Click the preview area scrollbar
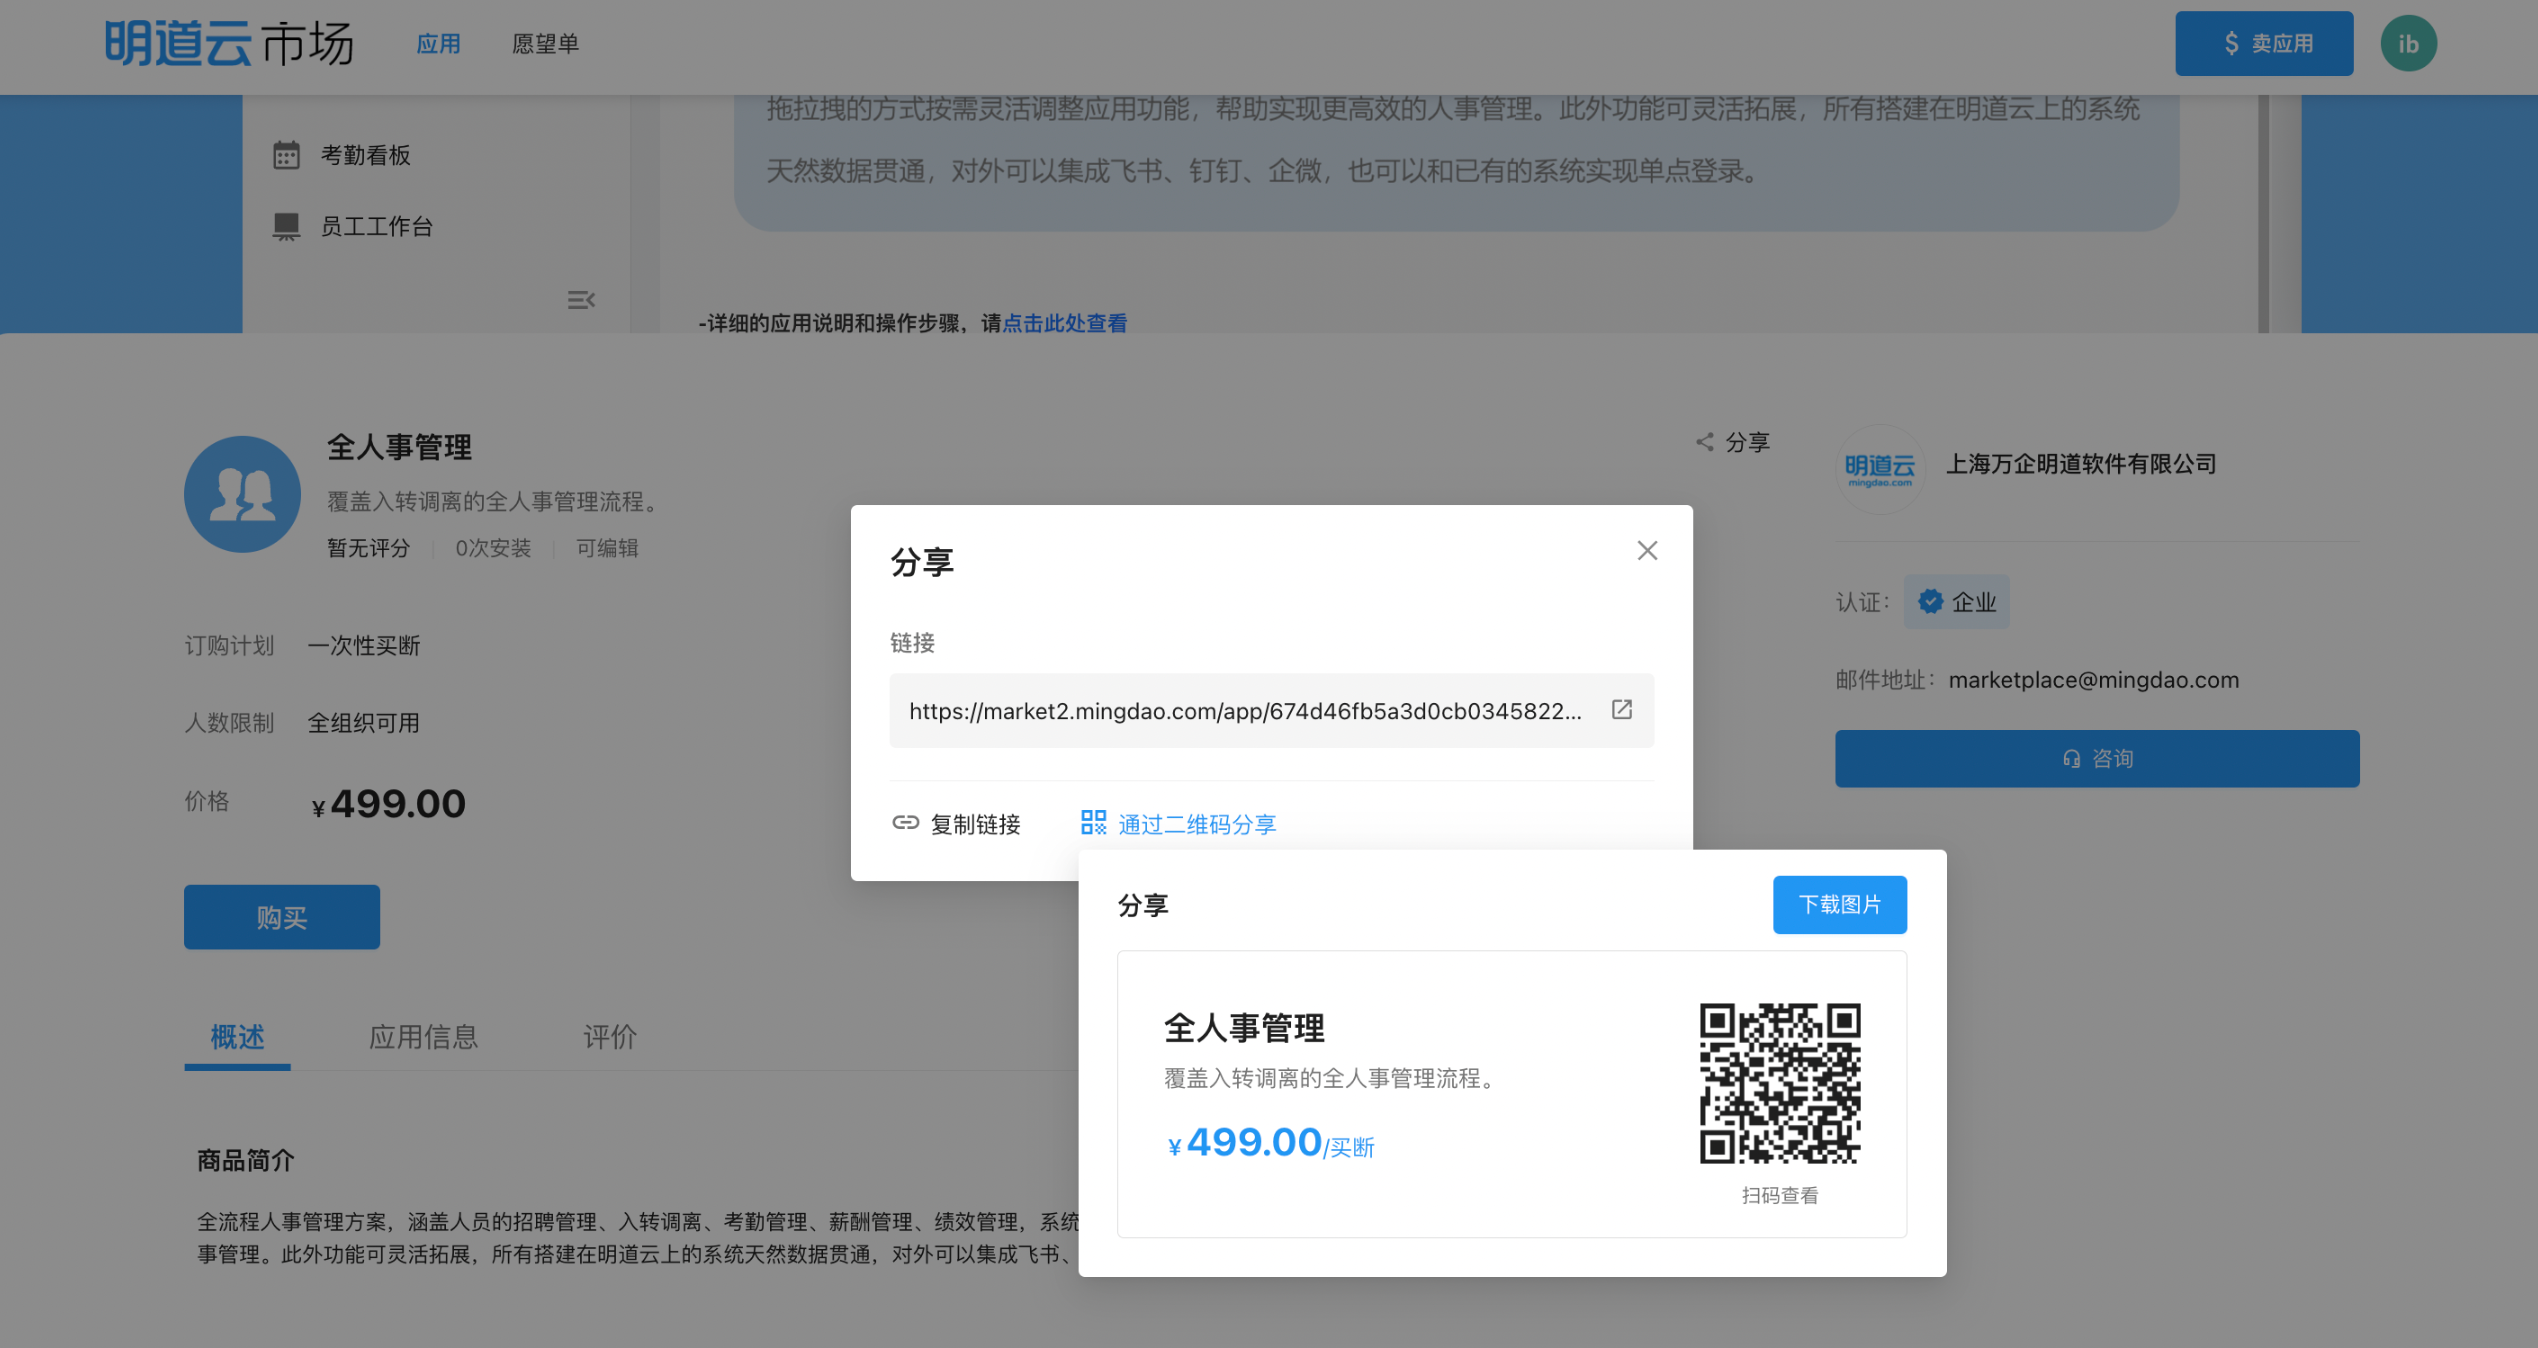 click(x=2264, y=214)
